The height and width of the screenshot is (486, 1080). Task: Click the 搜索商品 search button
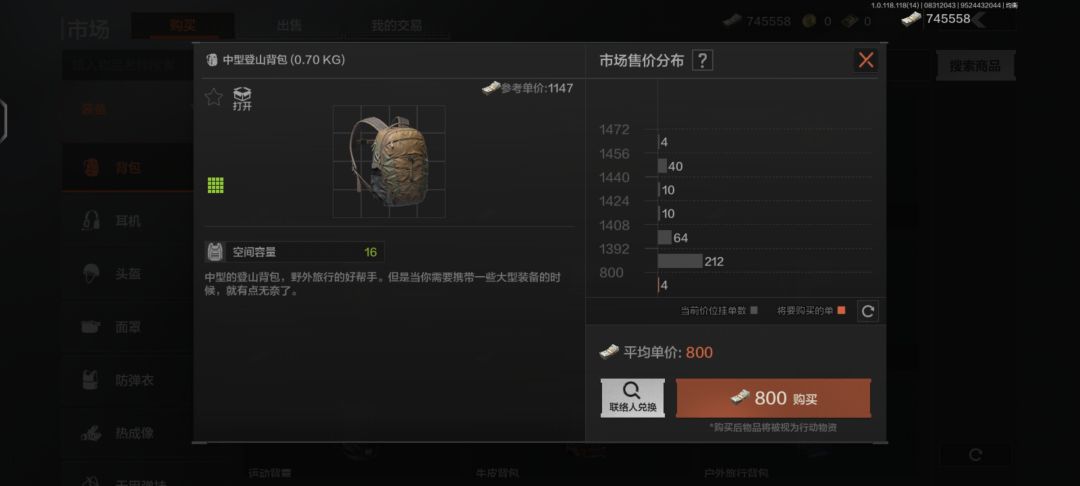pyautogui.click(x=975, y=66)
